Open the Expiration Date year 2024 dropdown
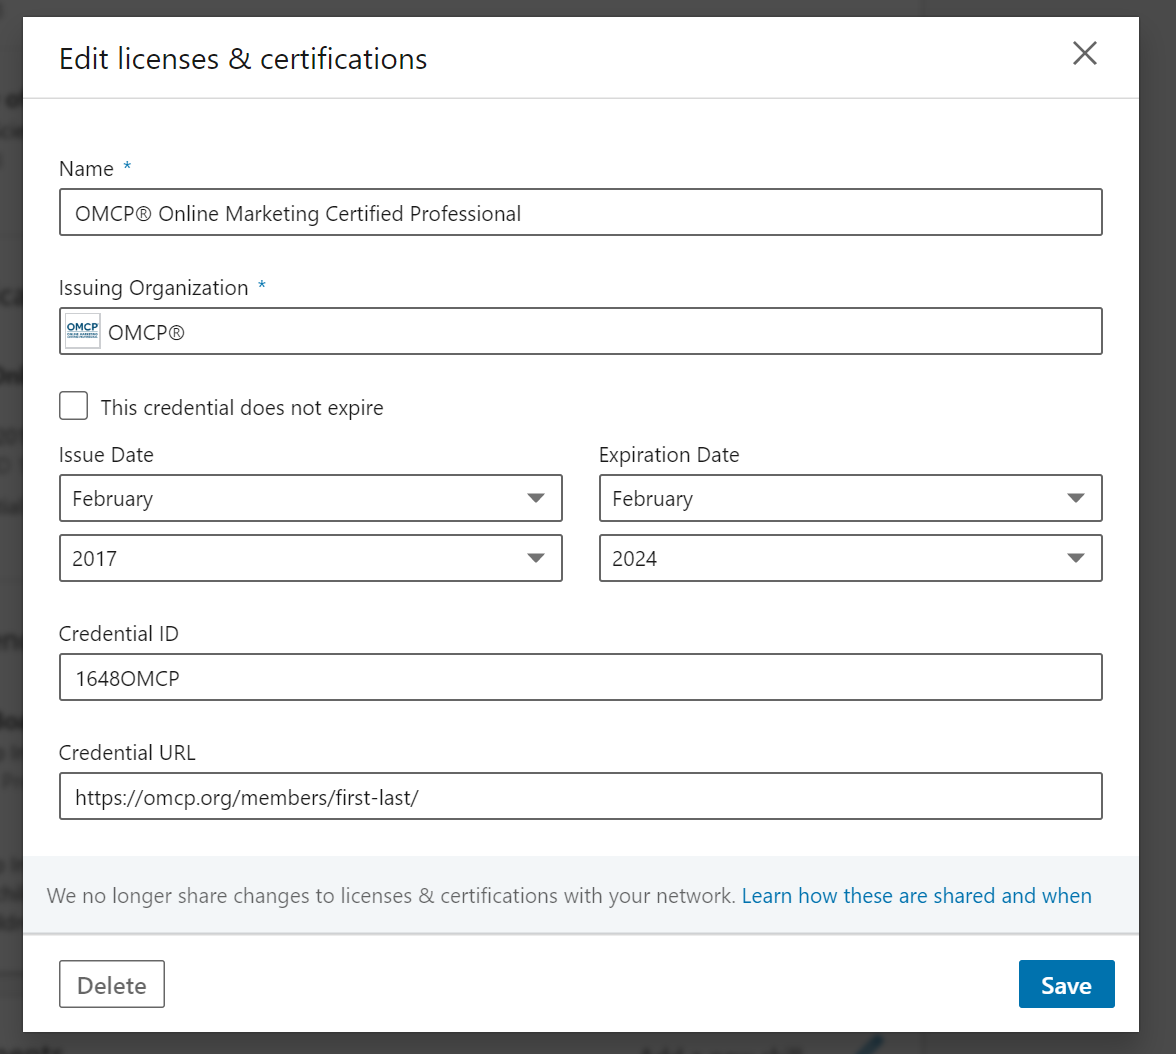 pos(850,558)
